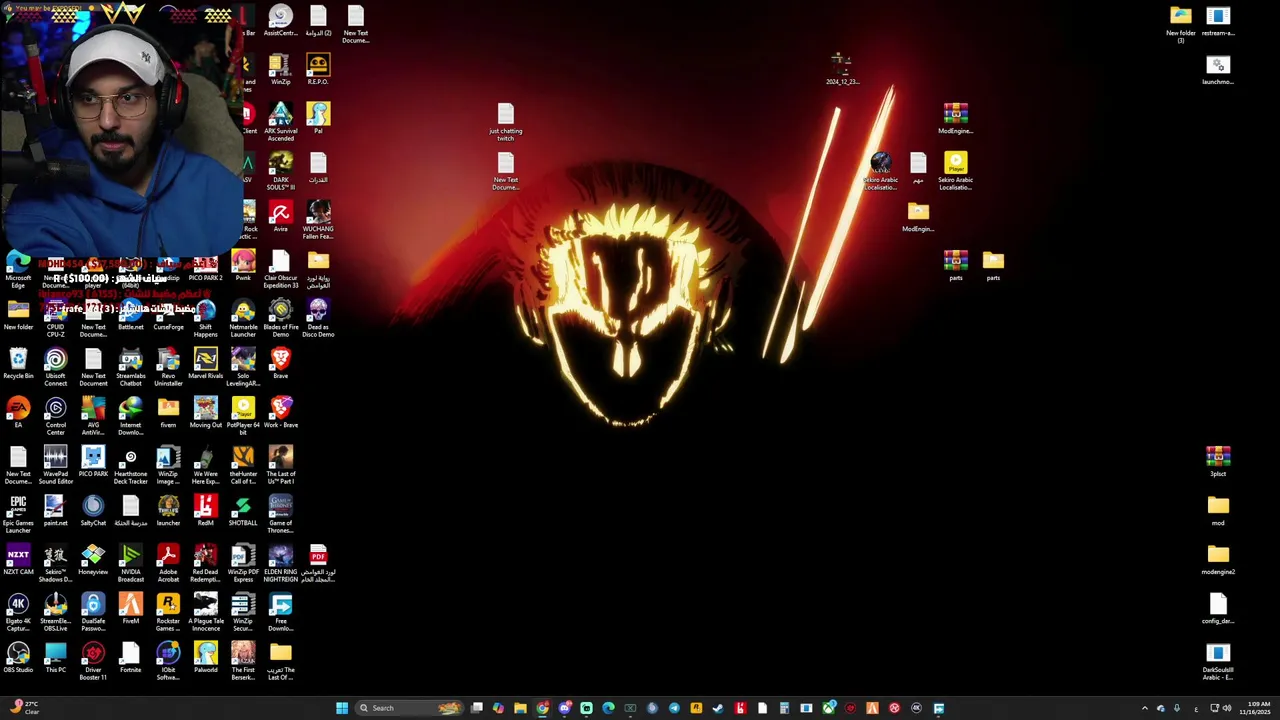Open the SHOTBALL game icon

243,510
